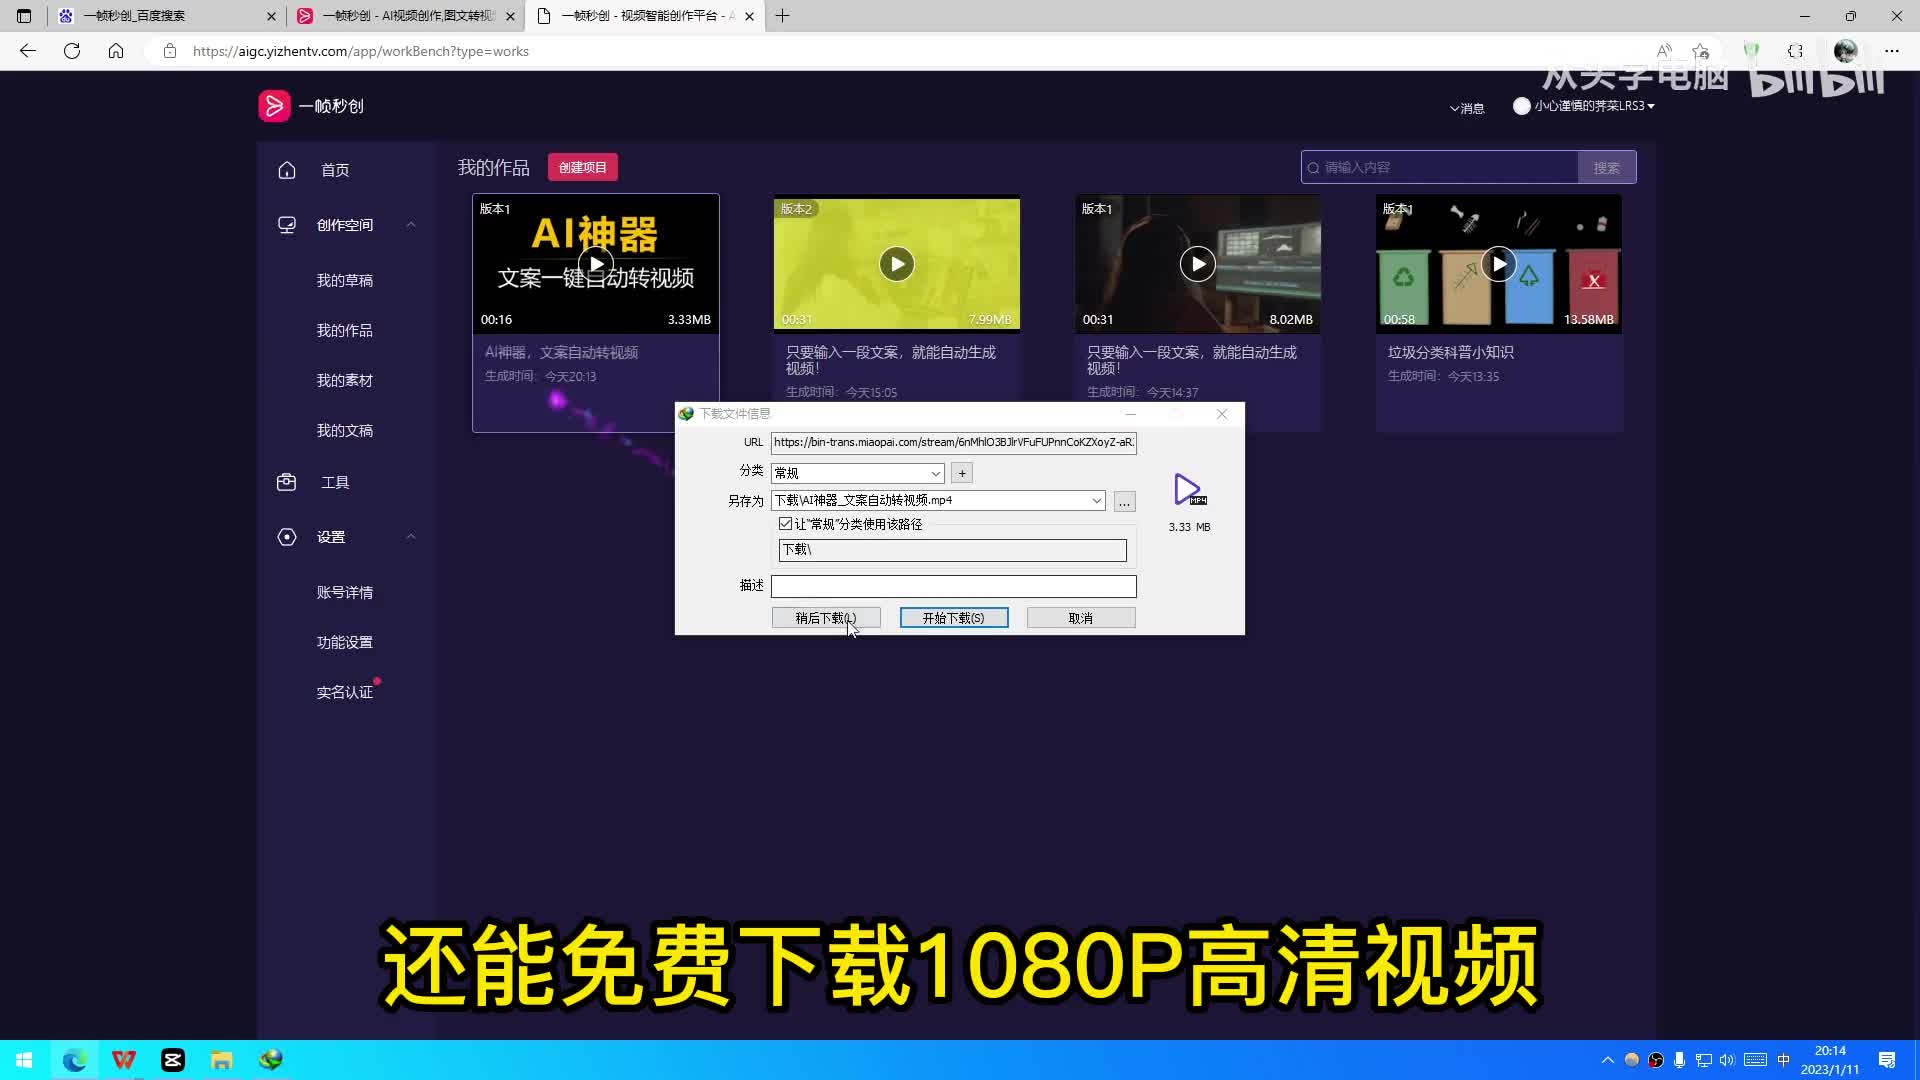The image size is (1920, 1080).
Task: Open the WPS icon in taskbar
Action: [124, 1060]
